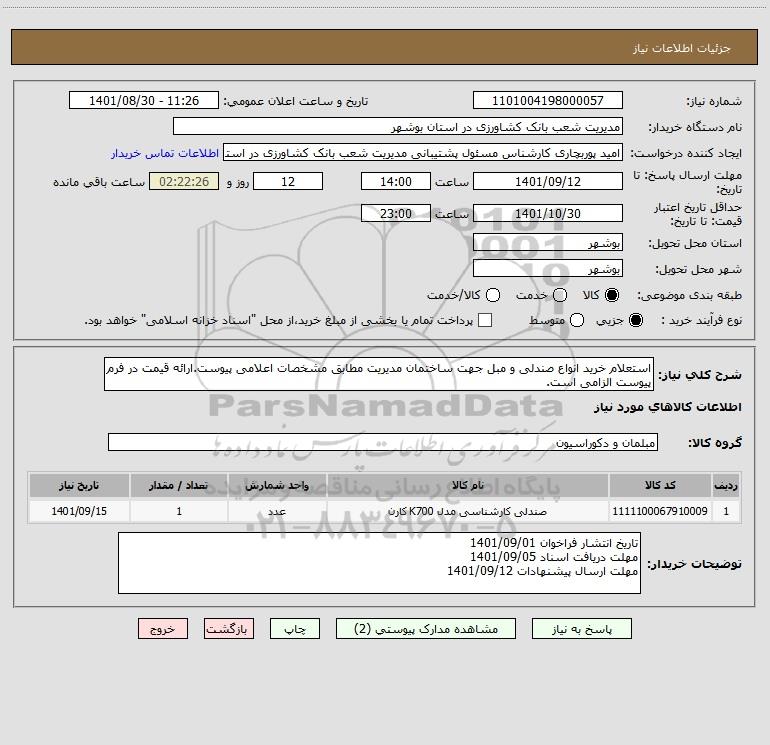Select the کالا radio button
770x745 pixels.
(x=612, y=295)
